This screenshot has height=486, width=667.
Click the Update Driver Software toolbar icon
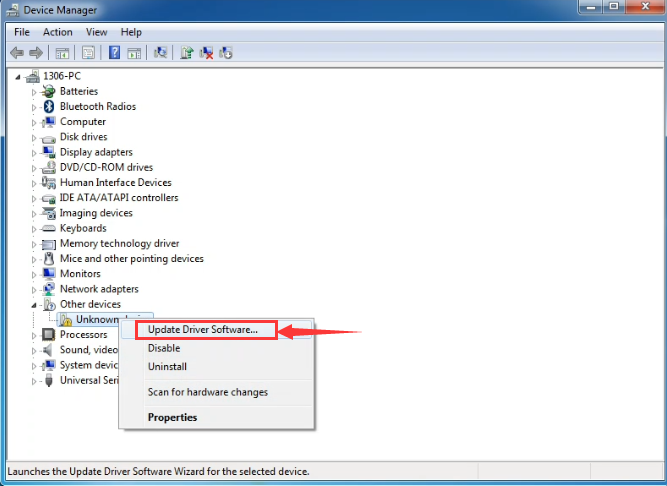[x=186, y=52]
